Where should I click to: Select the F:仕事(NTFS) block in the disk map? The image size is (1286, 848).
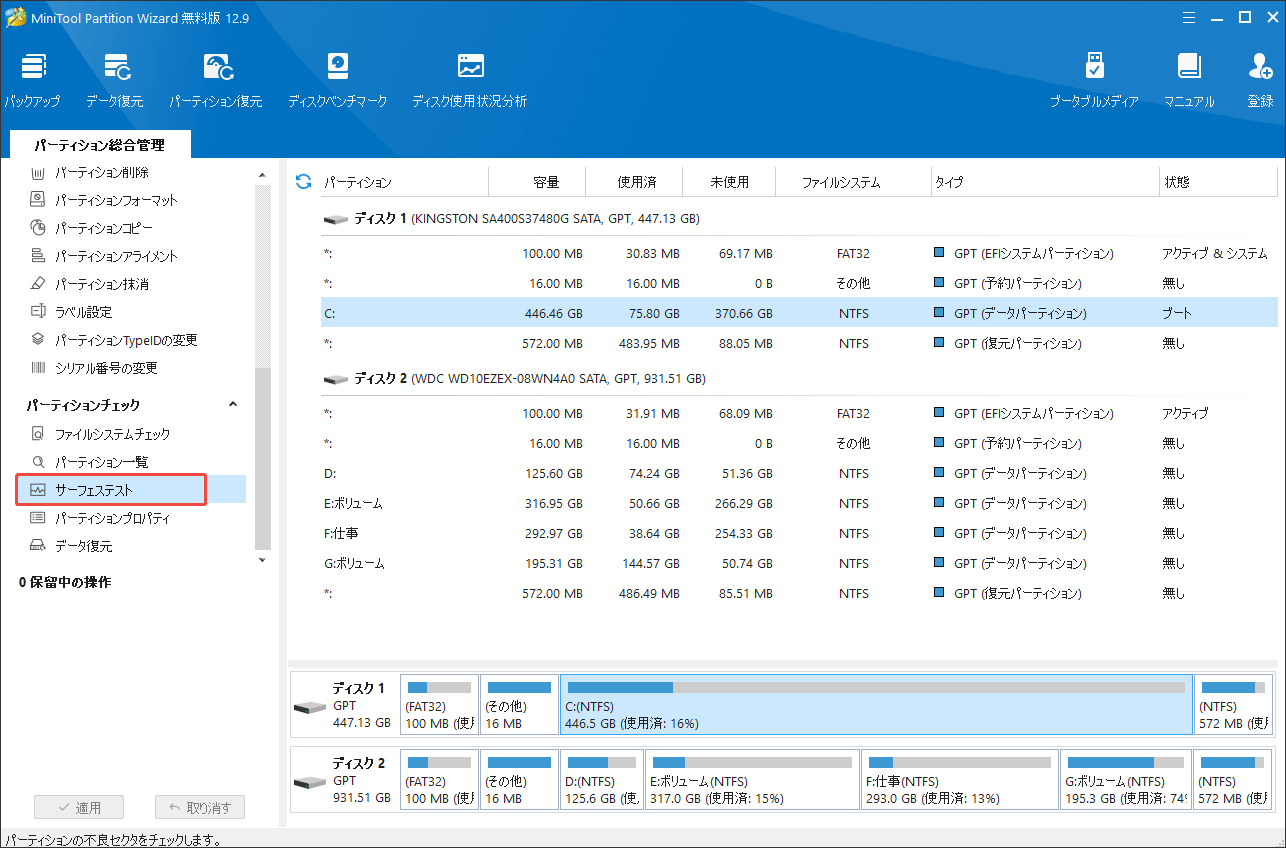(x=960, y=780)
